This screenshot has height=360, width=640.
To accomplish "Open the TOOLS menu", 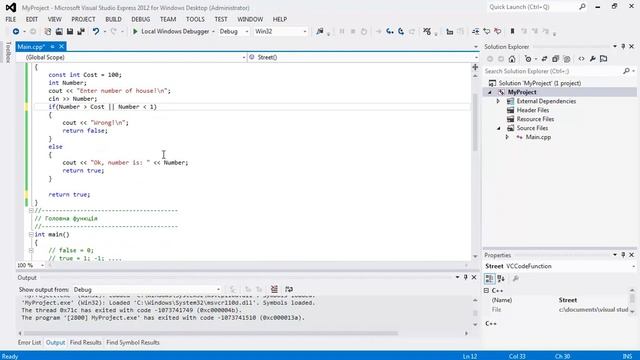I will click(195, 19).
